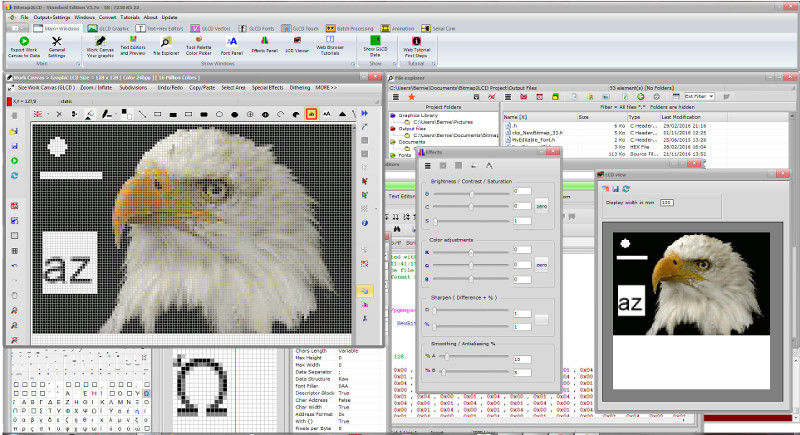The image size is (800, 435).
Task: Open Web Tutorial First Steps
Action: point(416,40)
